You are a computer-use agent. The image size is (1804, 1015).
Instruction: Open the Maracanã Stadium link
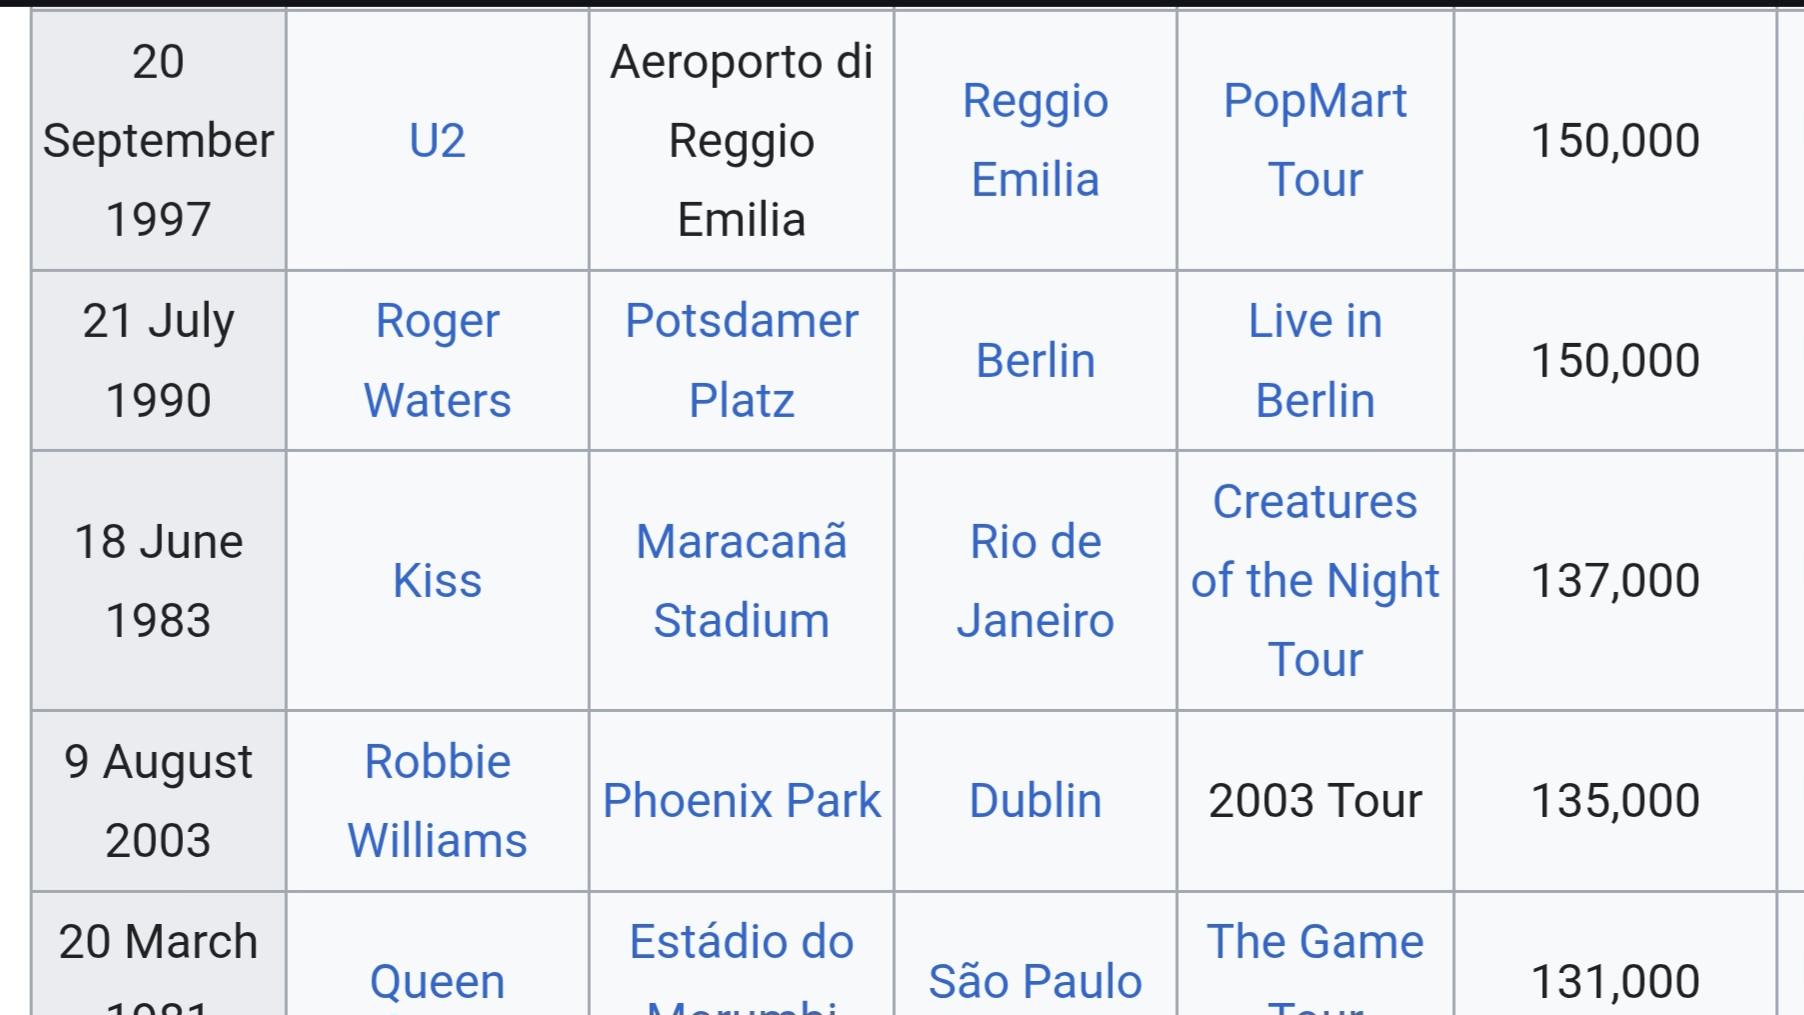[x=741, y=581]
